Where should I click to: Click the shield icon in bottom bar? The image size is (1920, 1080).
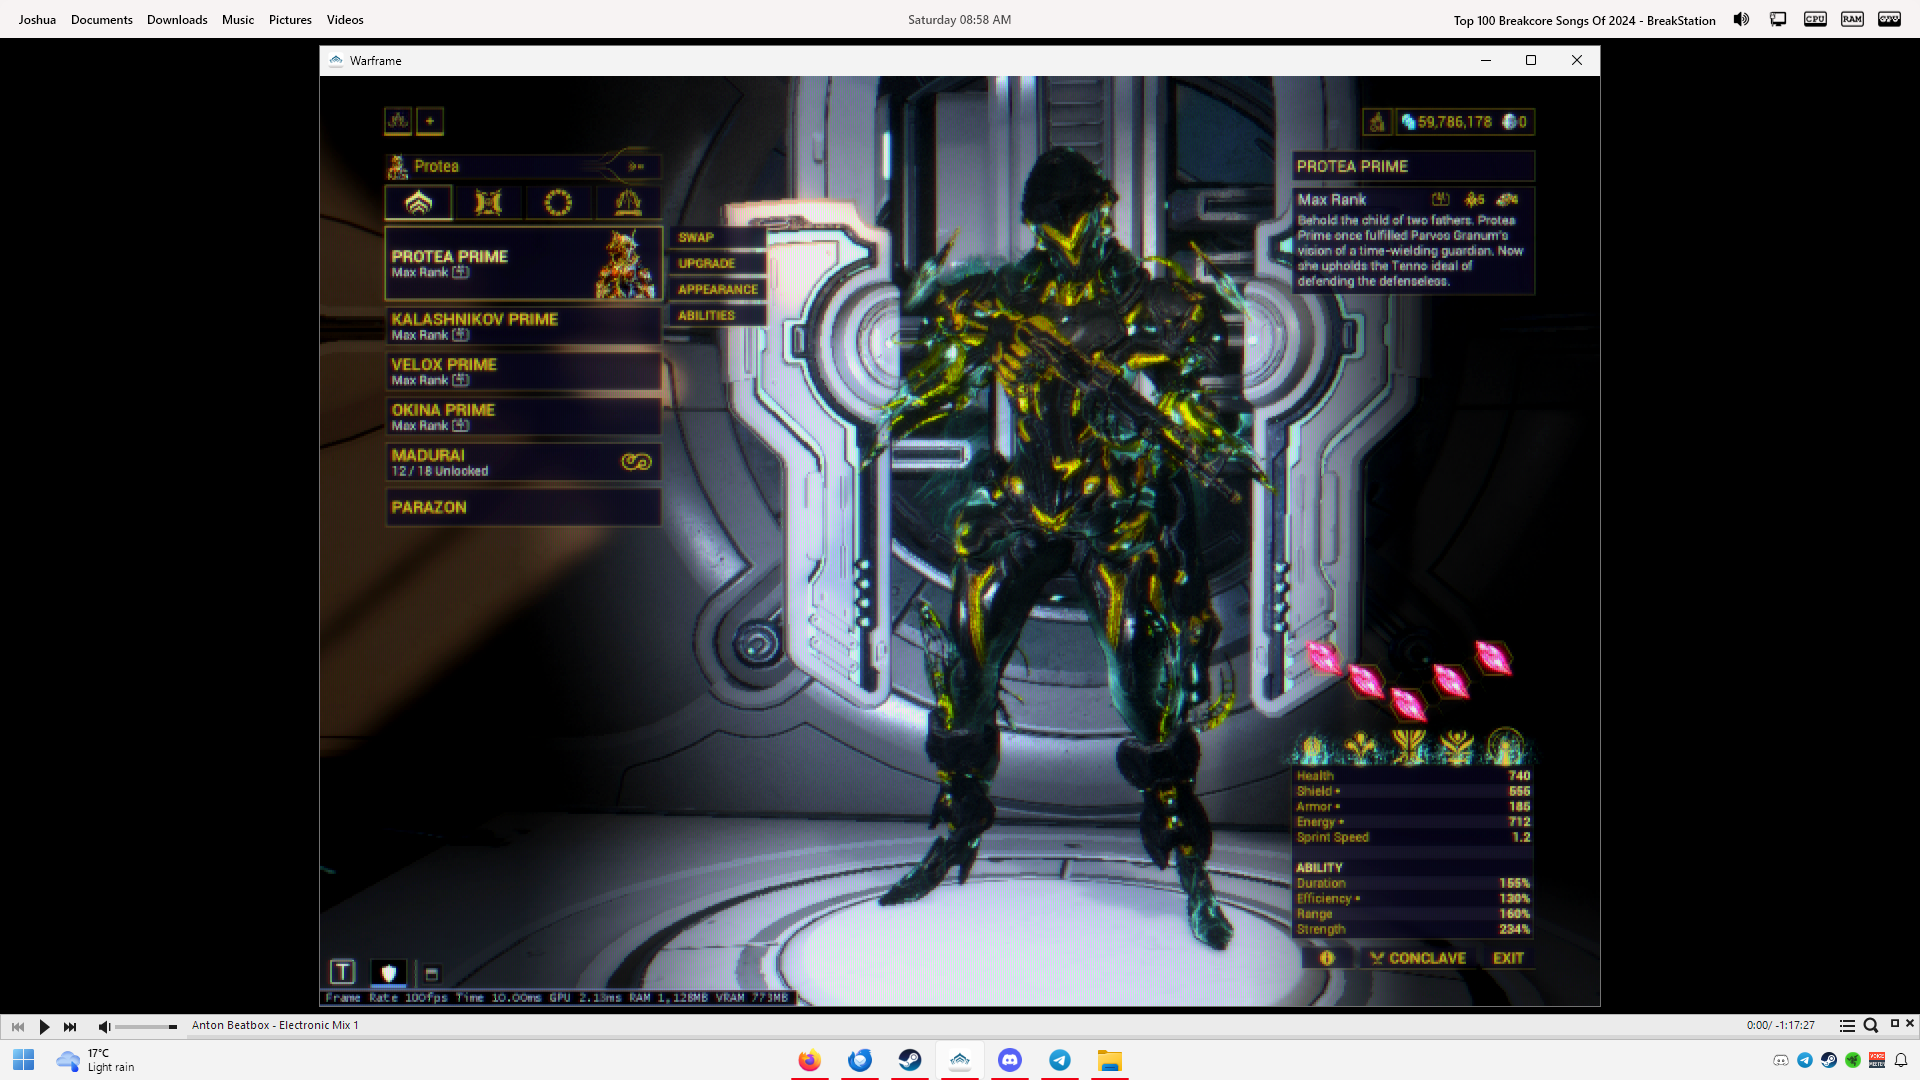pos(389,972)
